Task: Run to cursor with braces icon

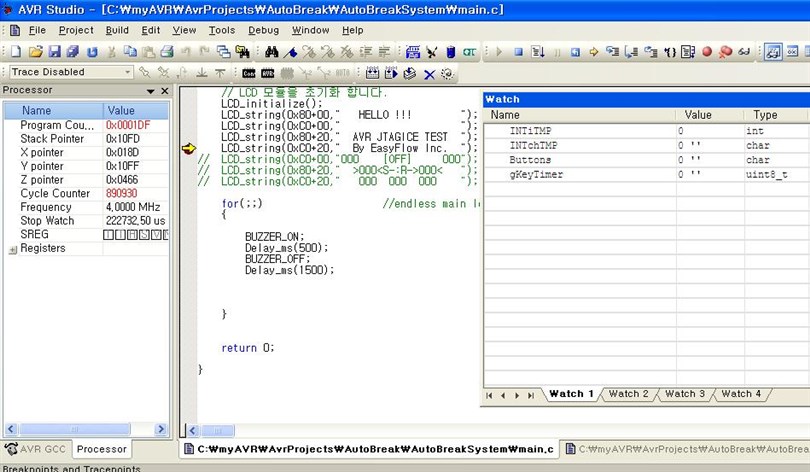Action: pyautogui.click(x=671, y=52)
